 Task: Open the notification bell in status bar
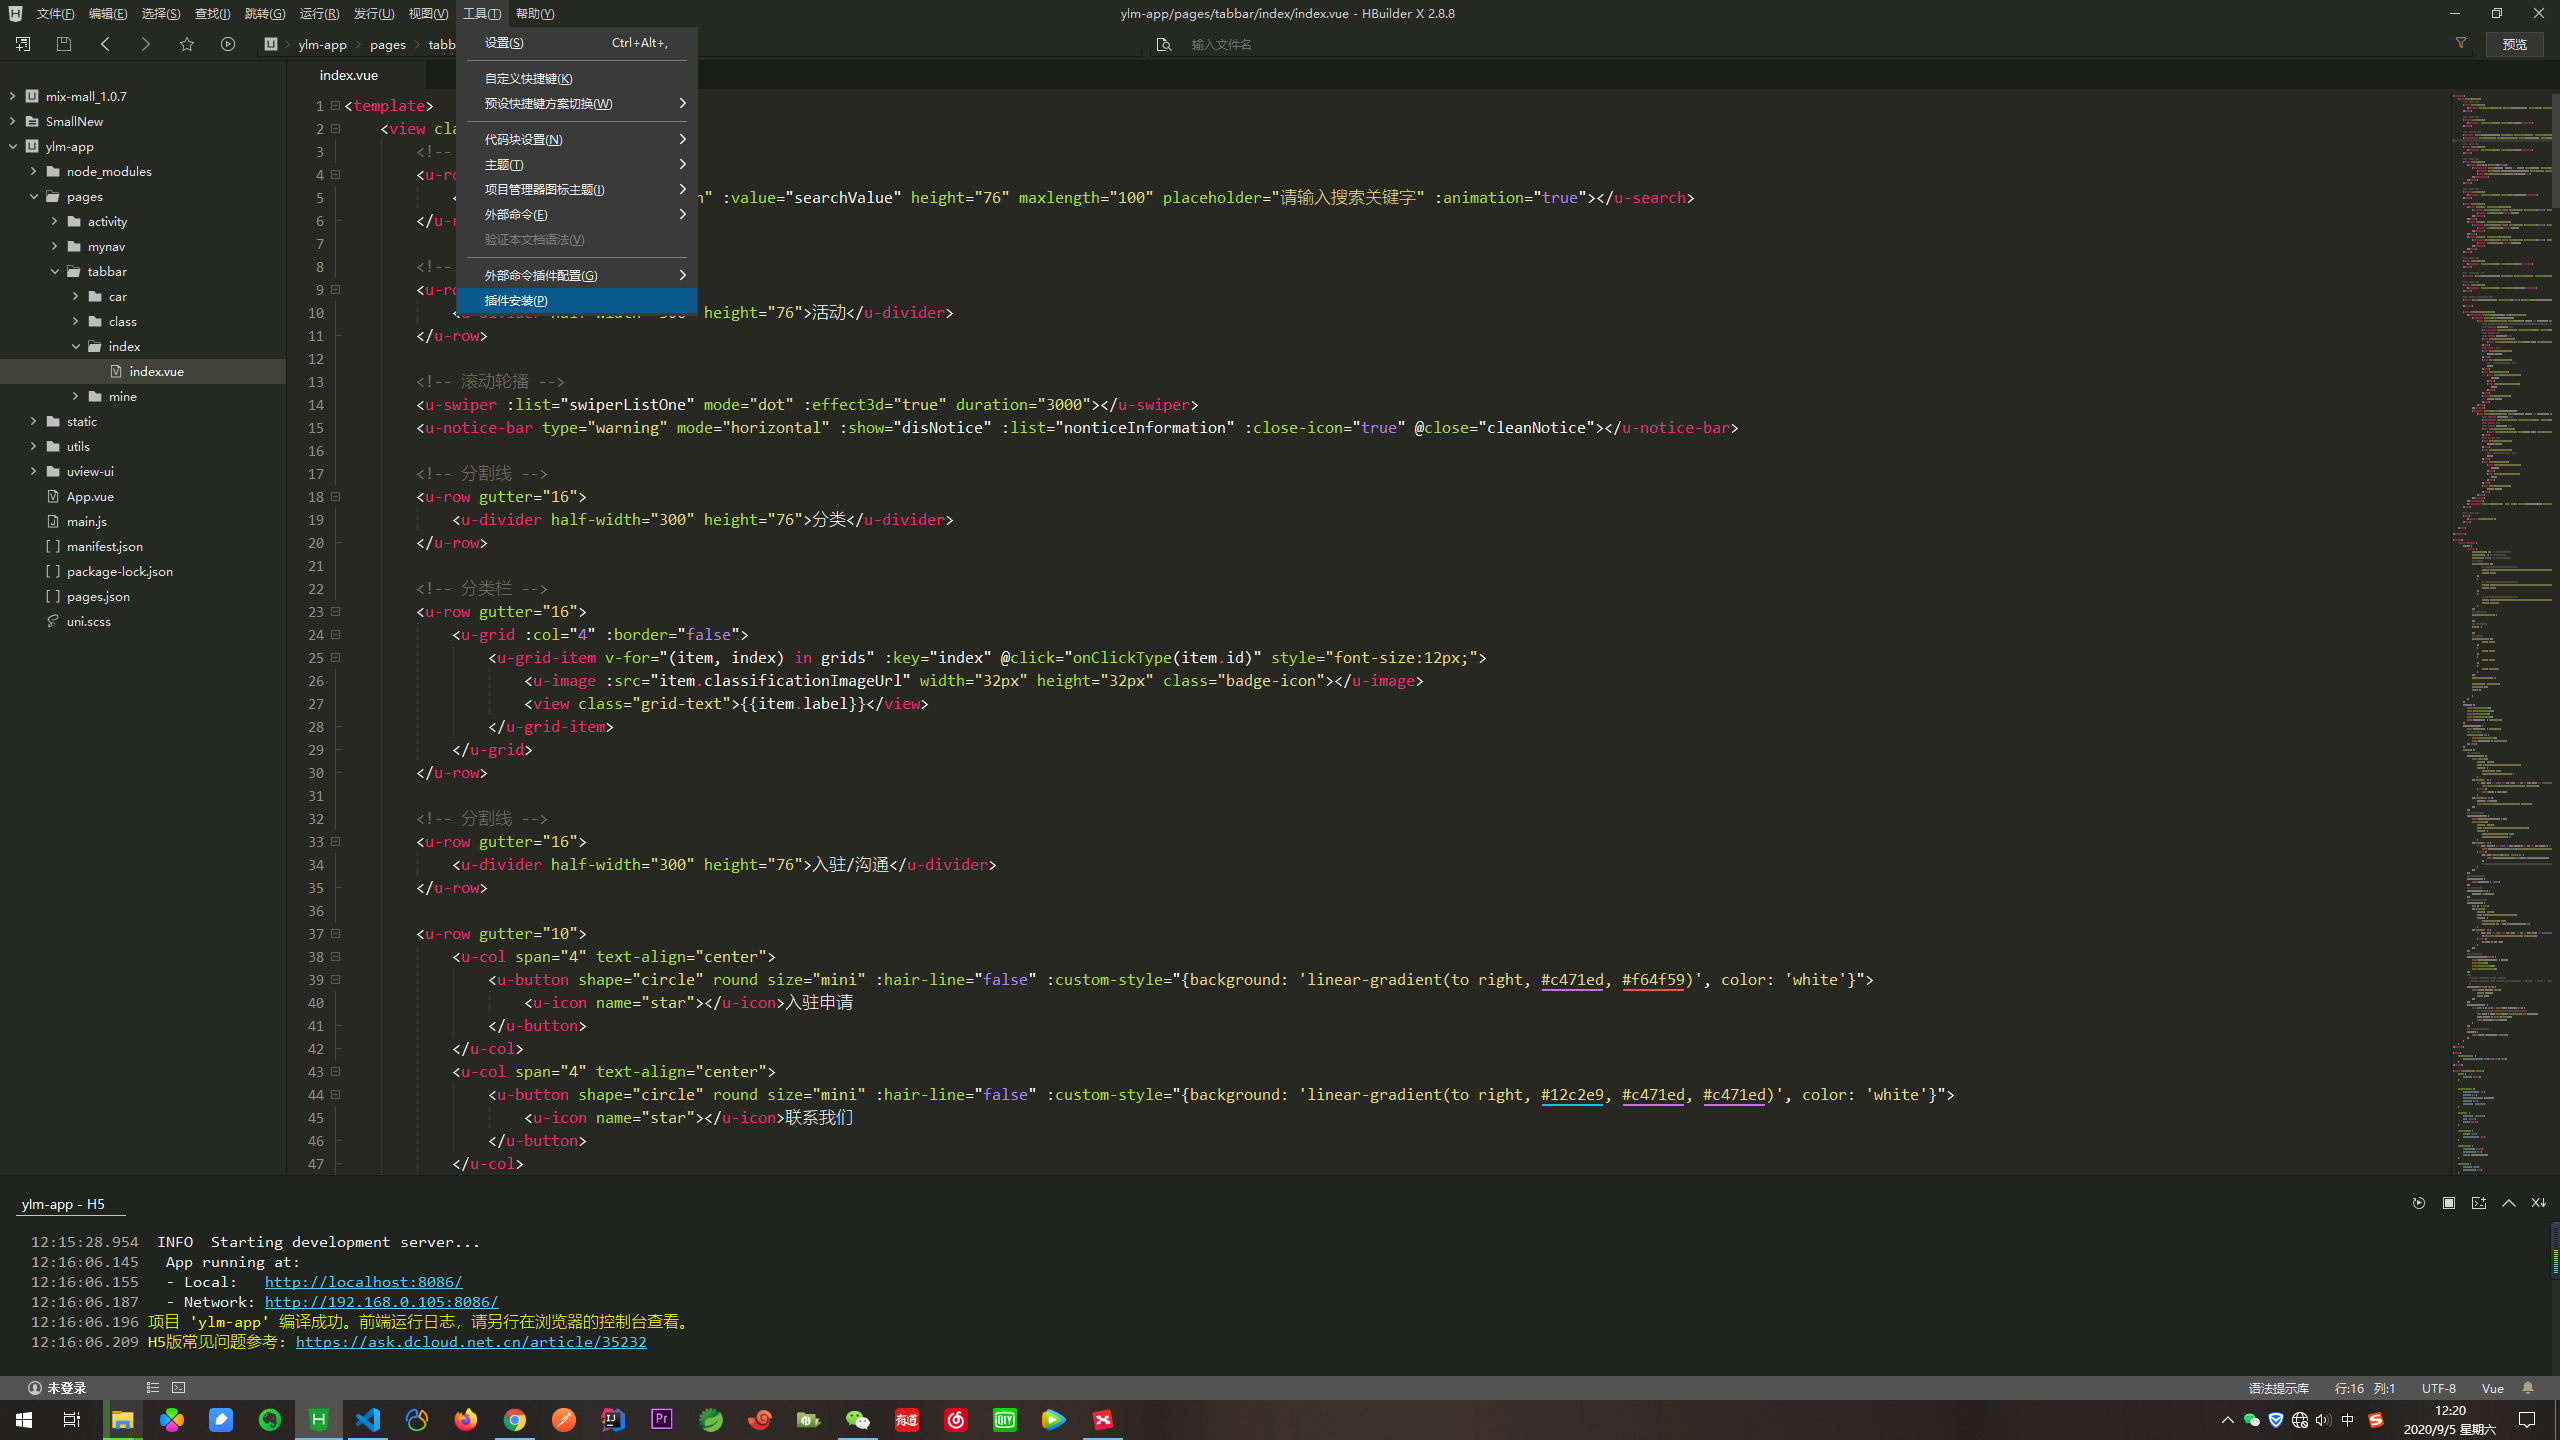(2528, 1388)
